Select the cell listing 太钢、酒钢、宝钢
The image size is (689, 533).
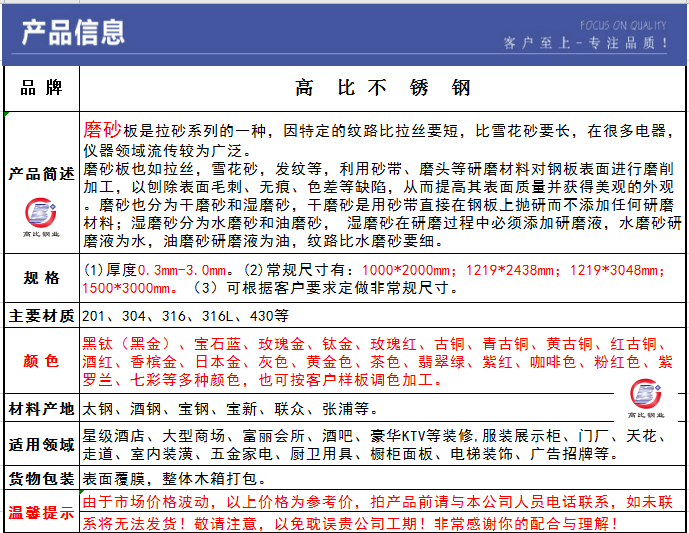click(382, 408)
